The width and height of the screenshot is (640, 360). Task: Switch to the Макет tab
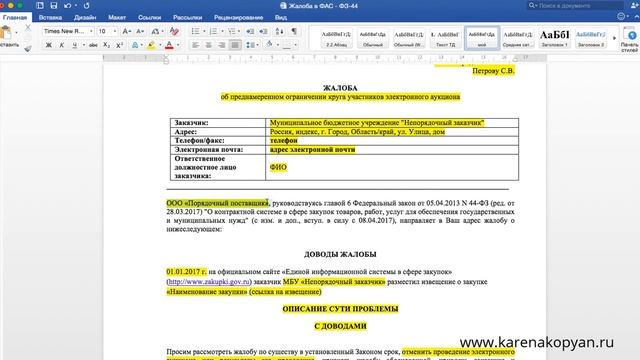(x=117, y=18)
